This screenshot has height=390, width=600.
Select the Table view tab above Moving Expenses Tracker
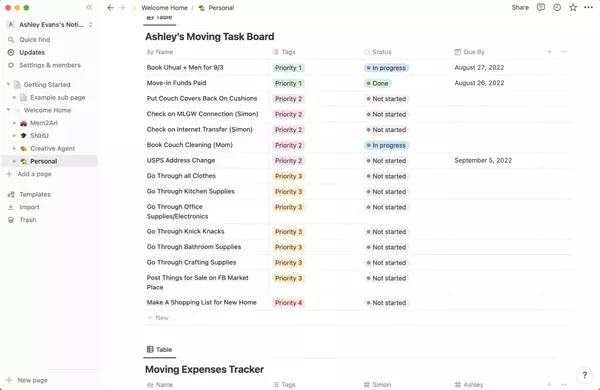tap(160, 349)
